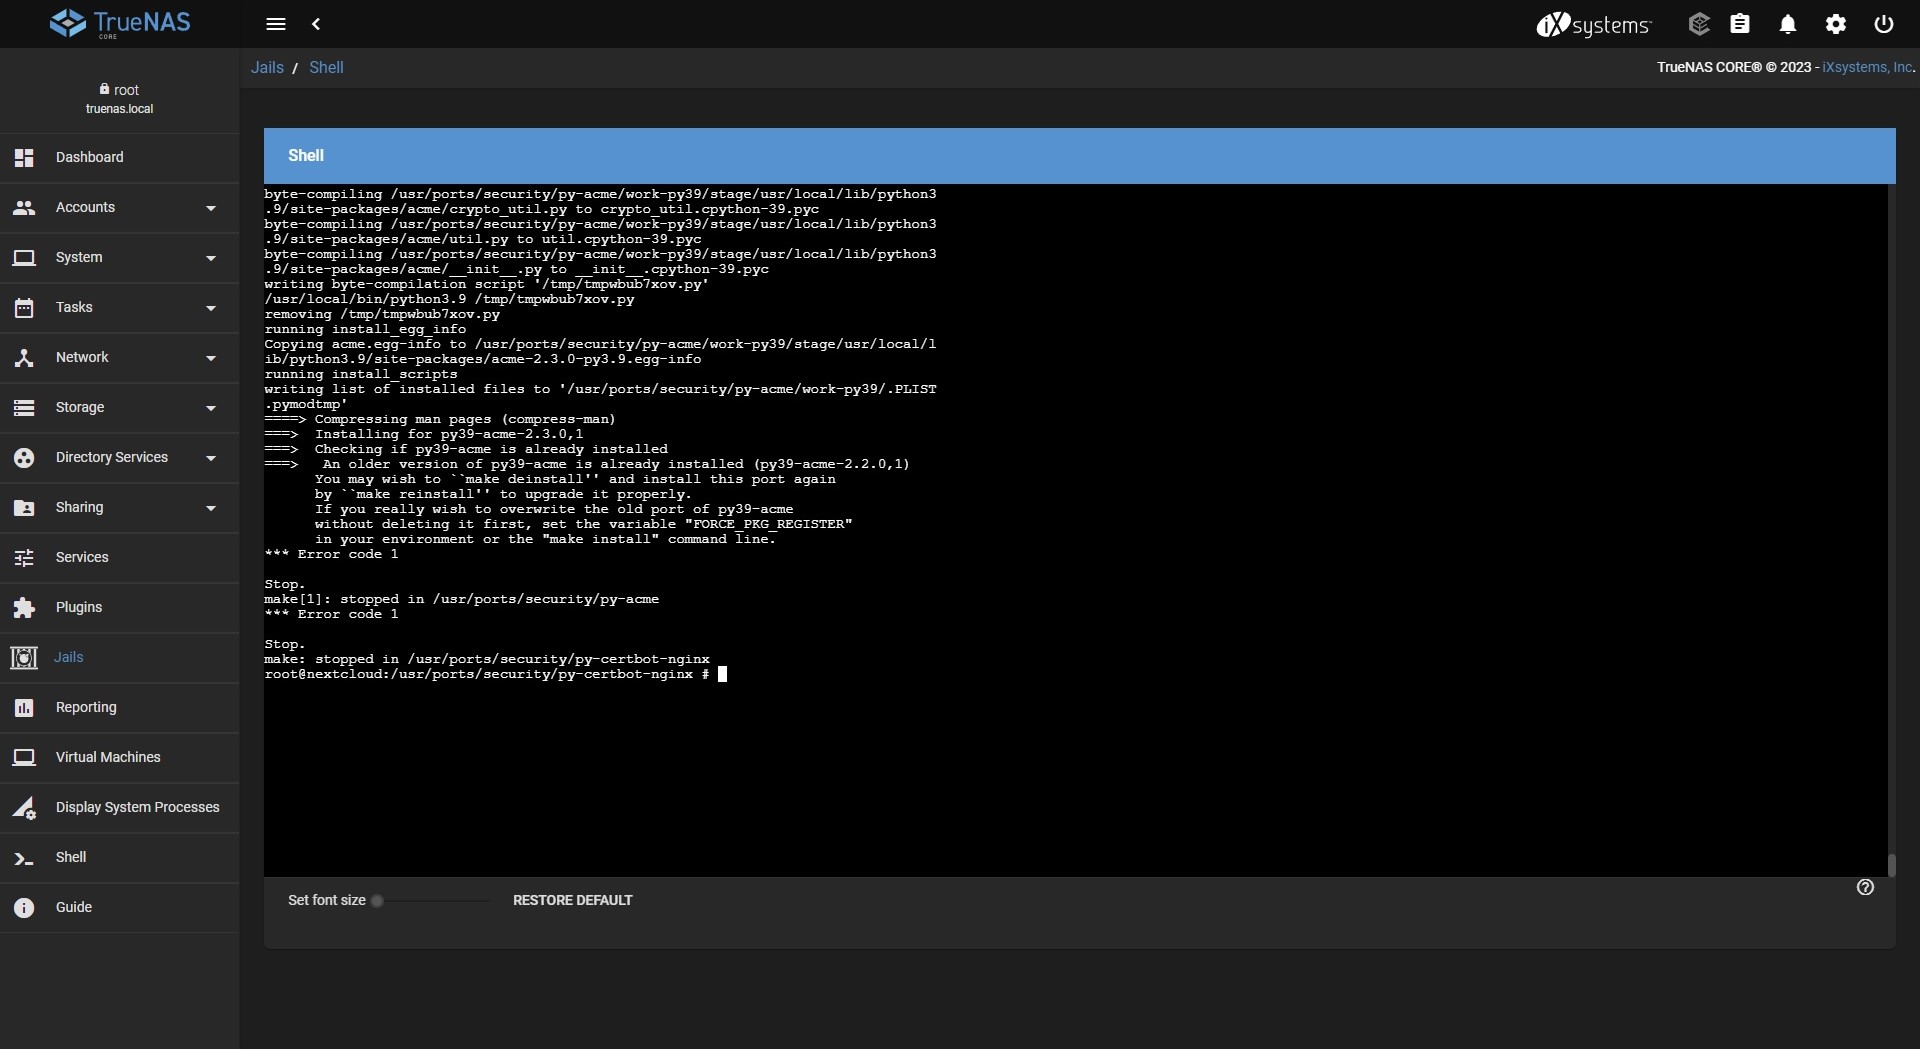This screenshot has height=1049, width=1920.
Task: Click the Tasks calendar icon
Action: click(24, 308)
